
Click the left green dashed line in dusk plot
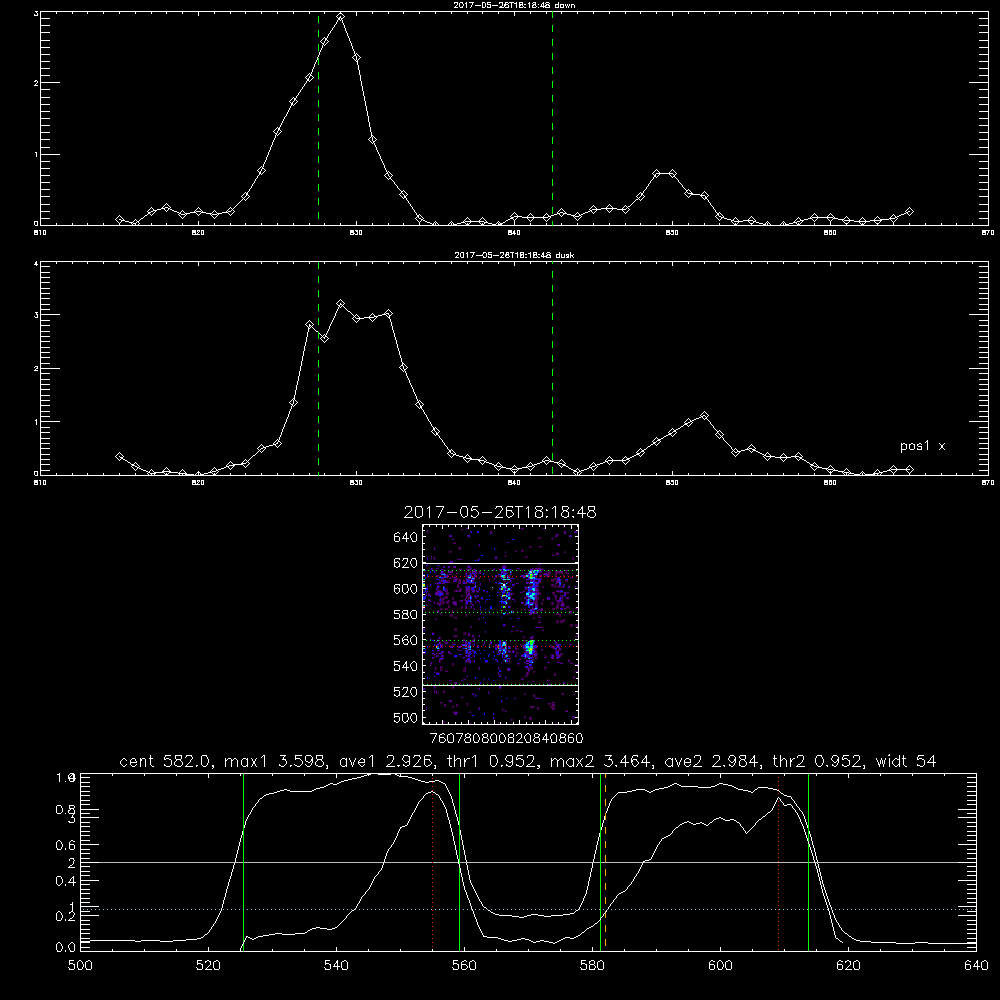pos(318,368)
